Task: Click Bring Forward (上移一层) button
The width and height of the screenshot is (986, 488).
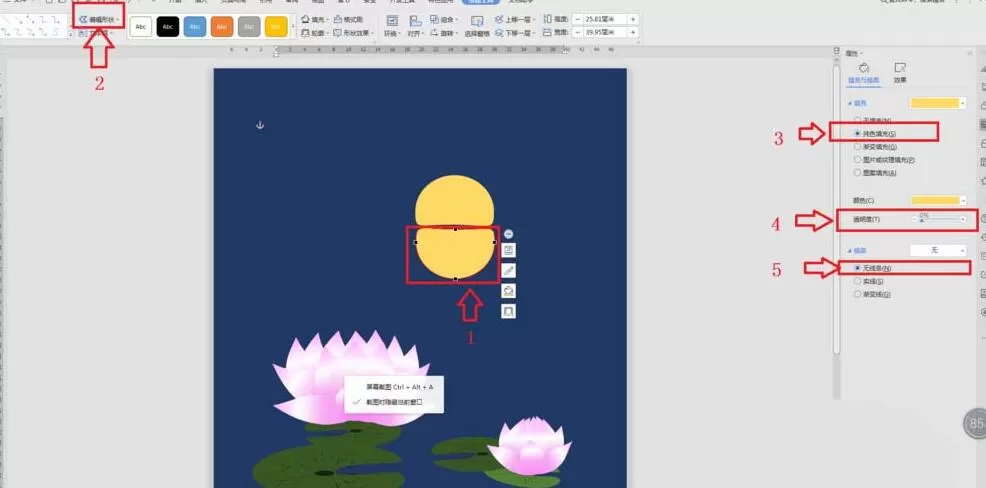Action: [514, 19]
